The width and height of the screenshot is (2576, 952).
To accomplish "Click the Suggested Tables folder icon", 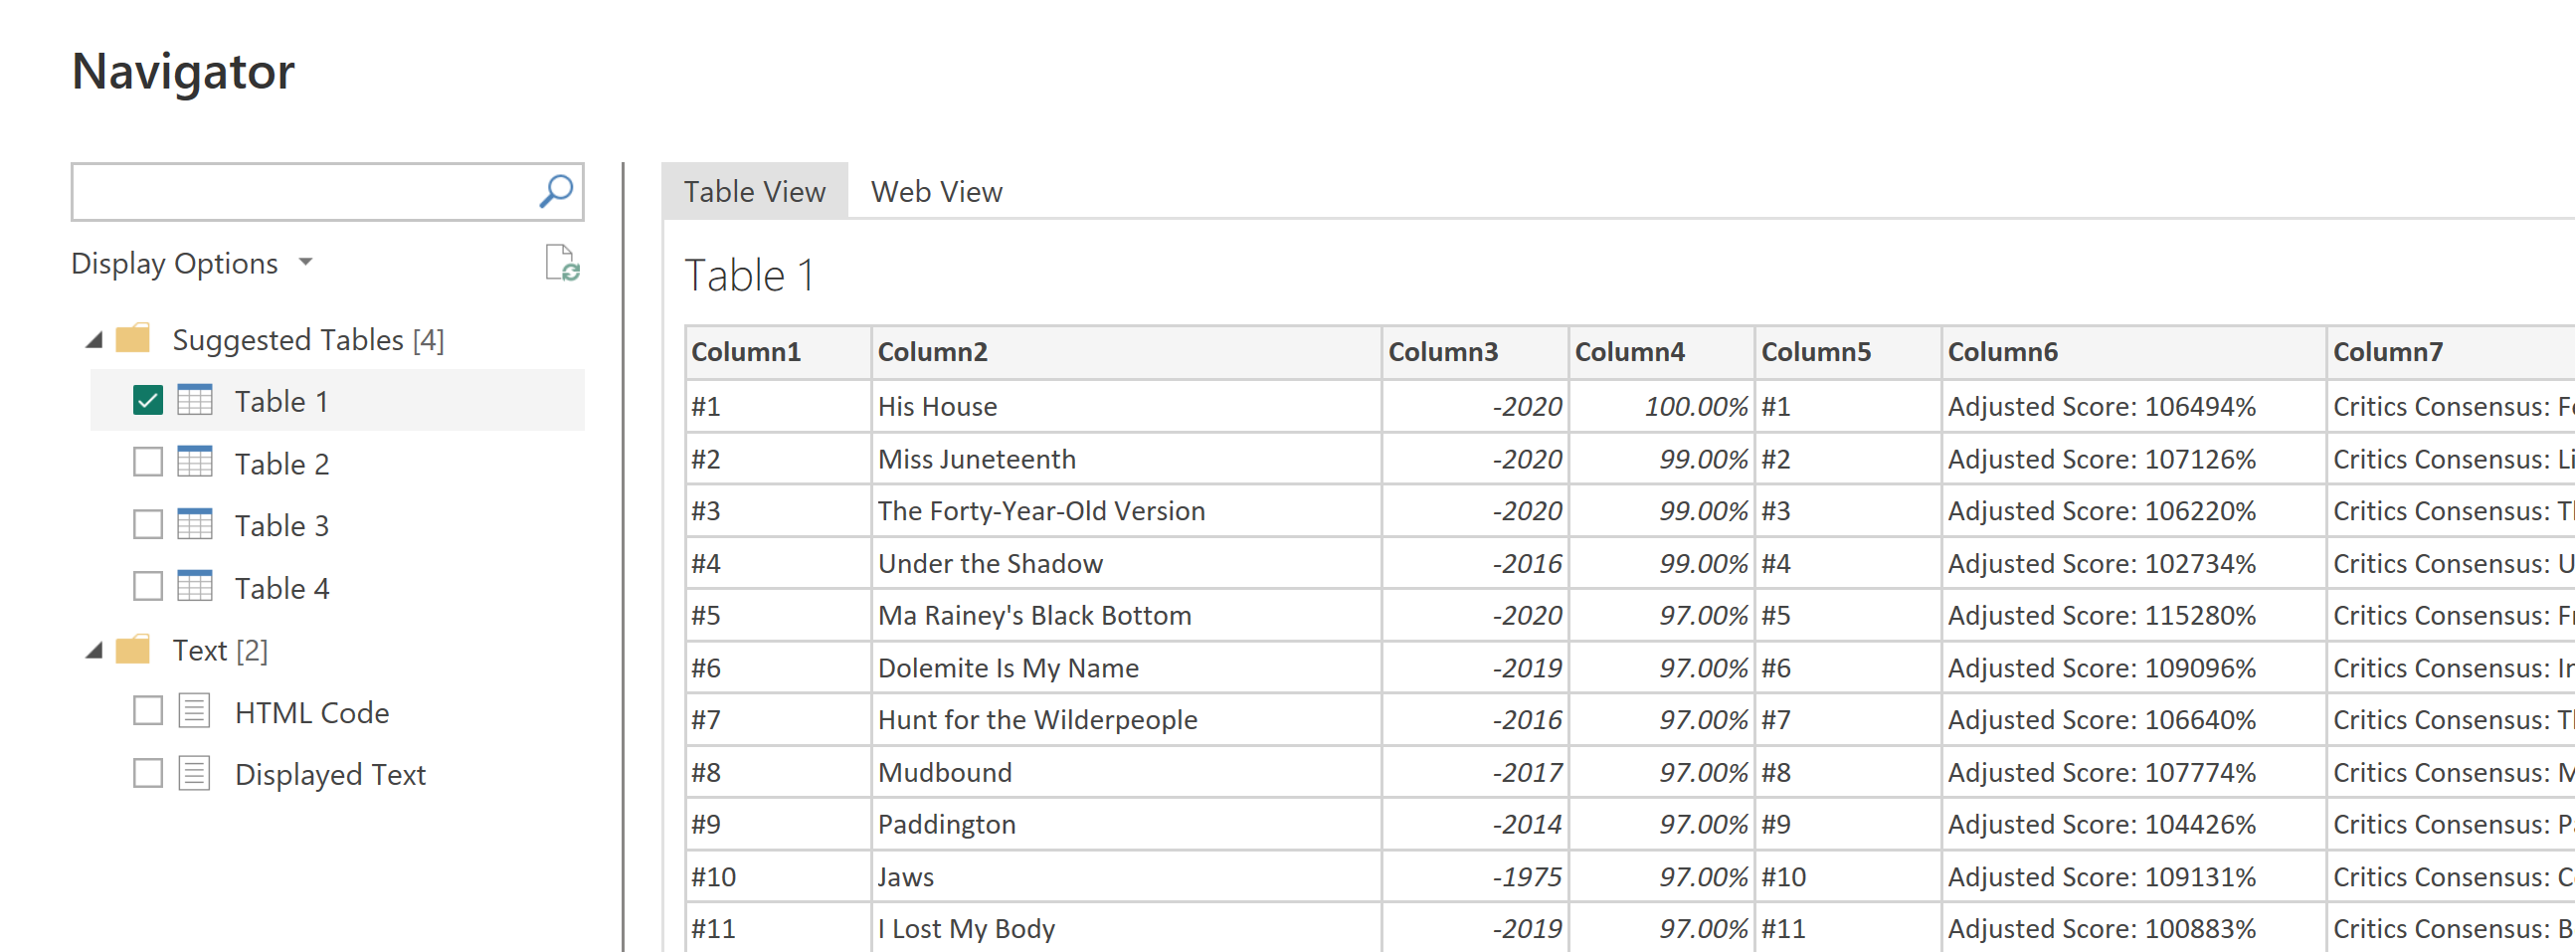I will click(x=133, y=339).
